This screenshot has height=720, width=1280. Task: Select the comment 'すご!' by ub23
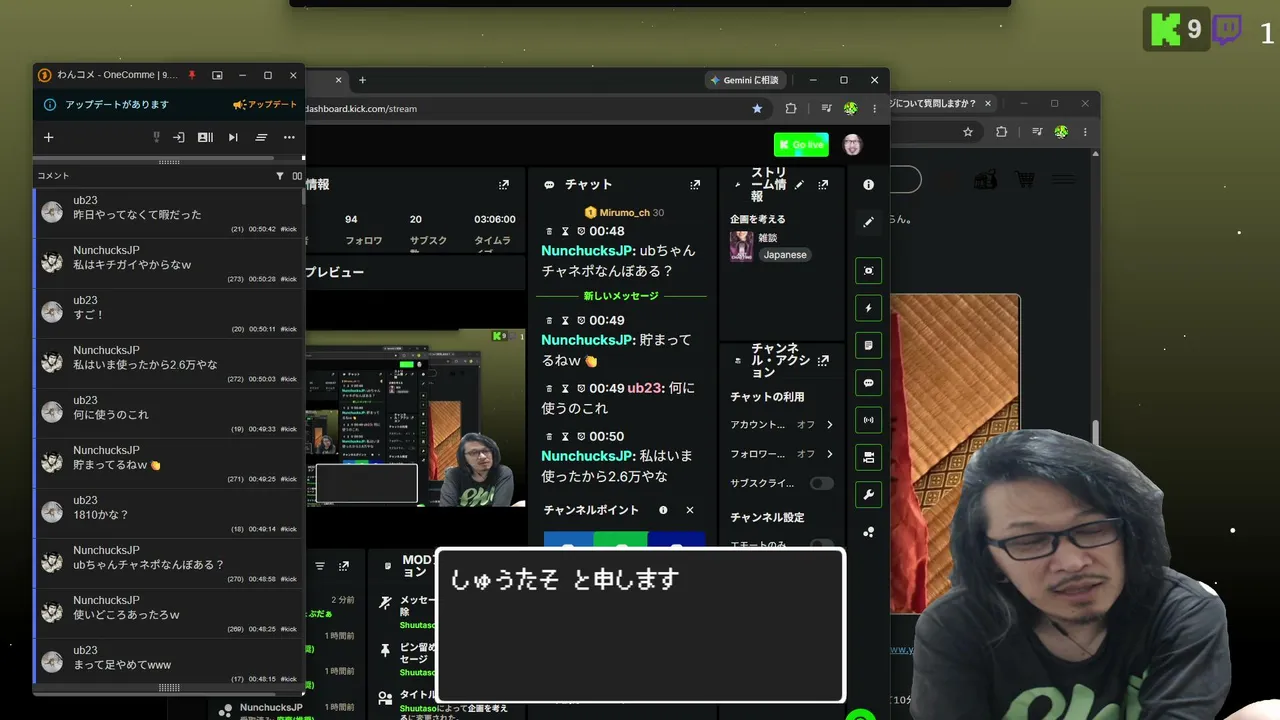click(168, 314)
